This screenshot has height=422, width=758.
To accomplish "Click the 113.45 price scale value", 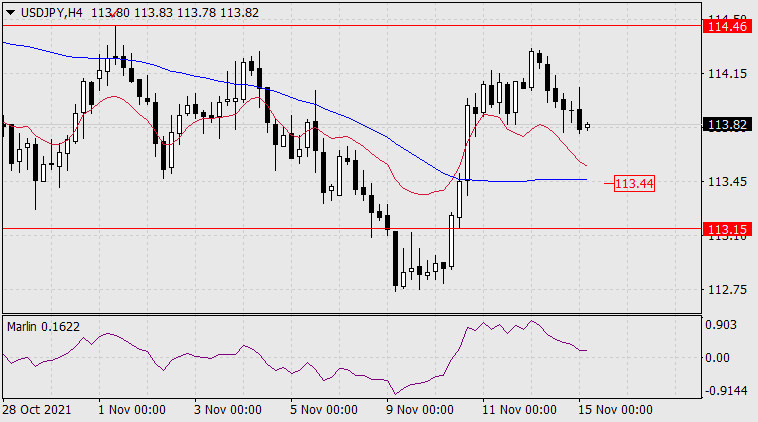I will coord(728,182).
